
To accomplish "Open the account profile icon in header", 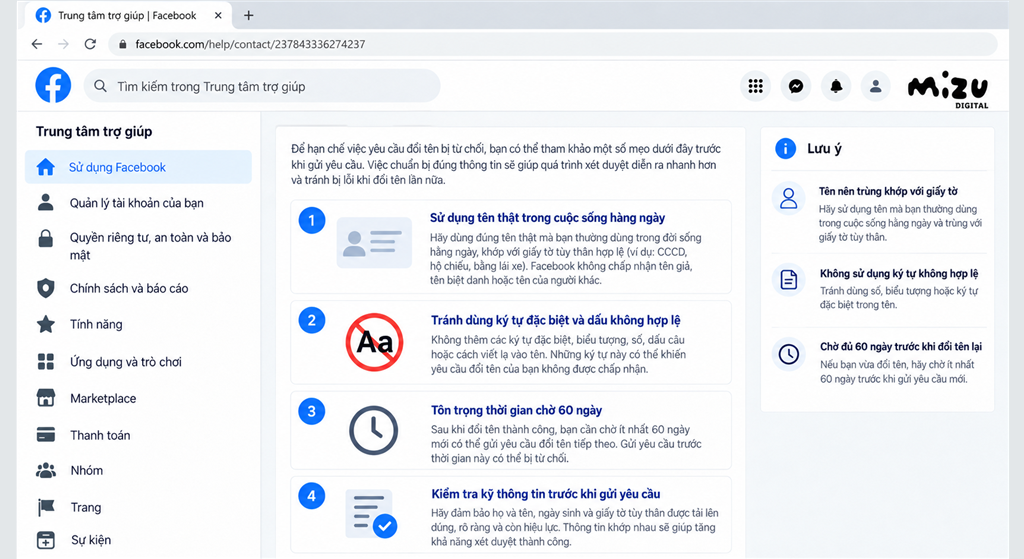I will tap(876, 86).
